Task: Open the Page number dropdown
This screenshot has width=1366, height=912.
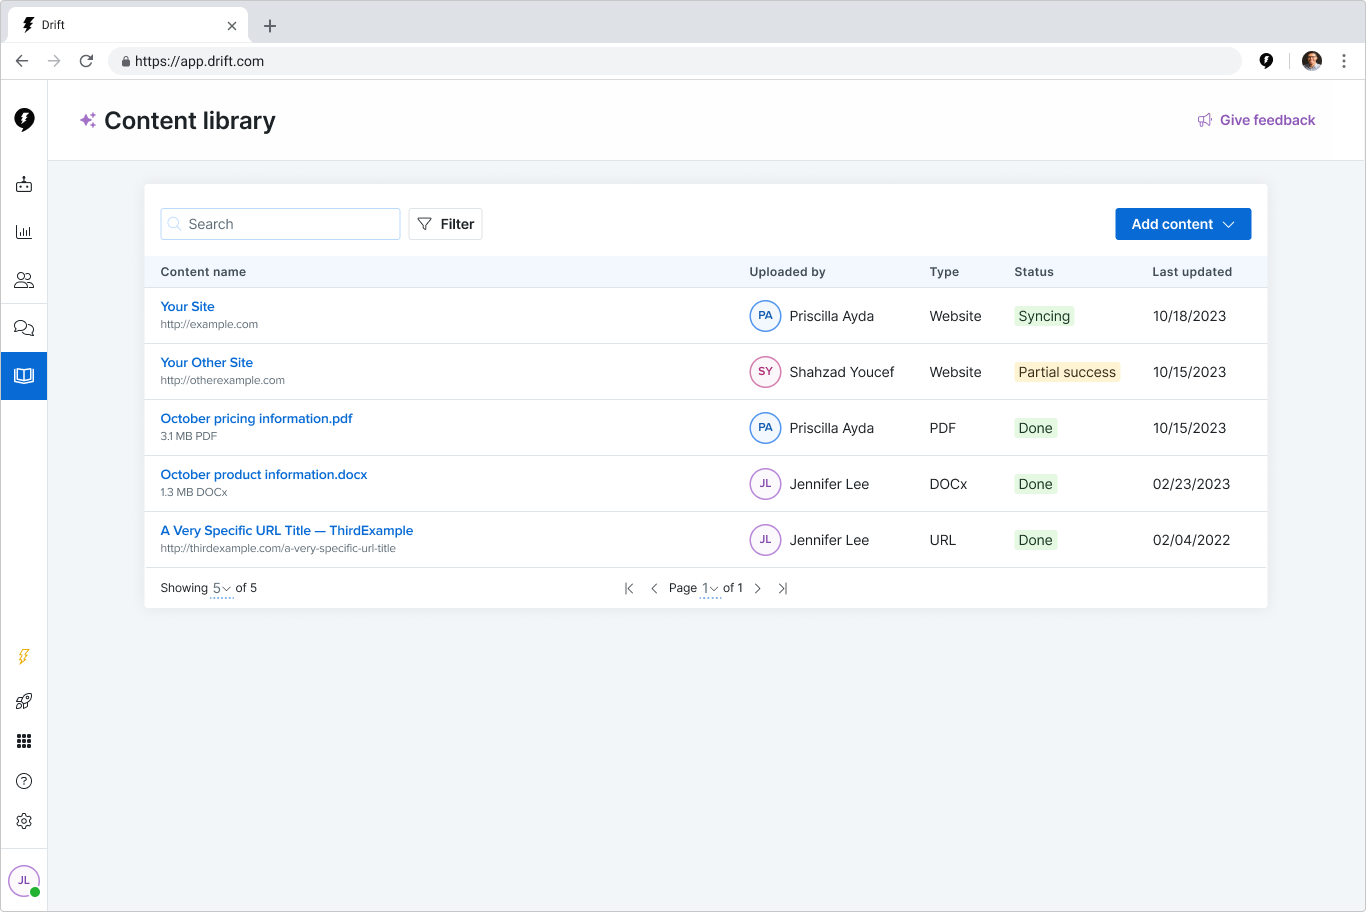Action: click(710, 588)
